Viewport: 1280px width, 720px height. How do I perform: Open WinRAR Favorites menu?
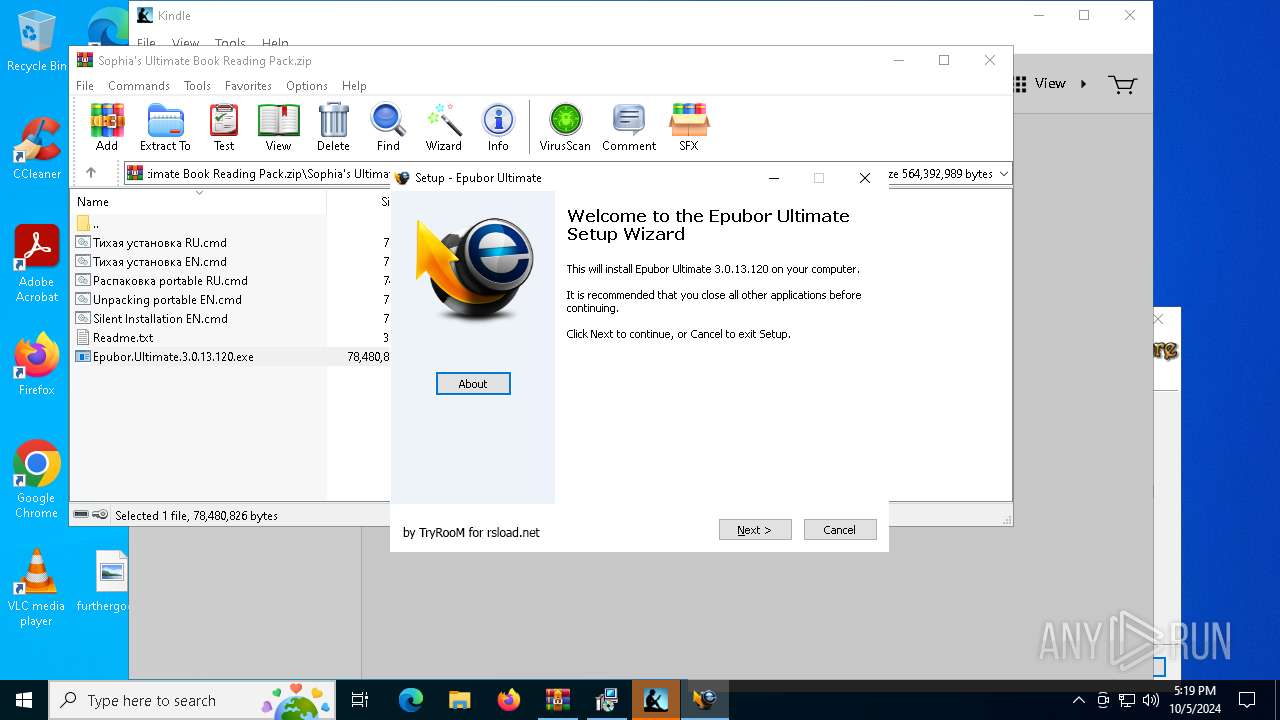[248, 86]
